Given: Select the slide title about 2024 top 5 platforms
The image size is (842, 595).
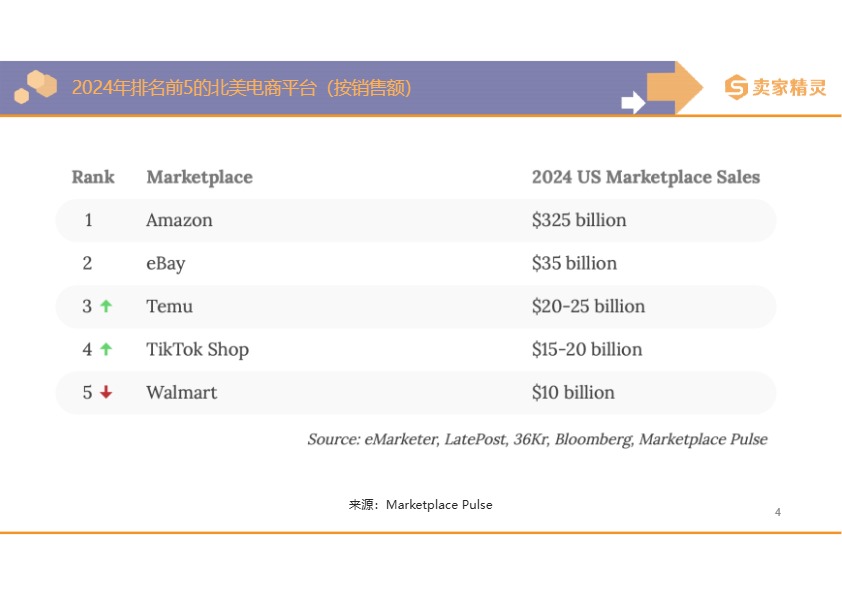Looking at the screenshot, I should pyautogui.click(x=242, y=88).
